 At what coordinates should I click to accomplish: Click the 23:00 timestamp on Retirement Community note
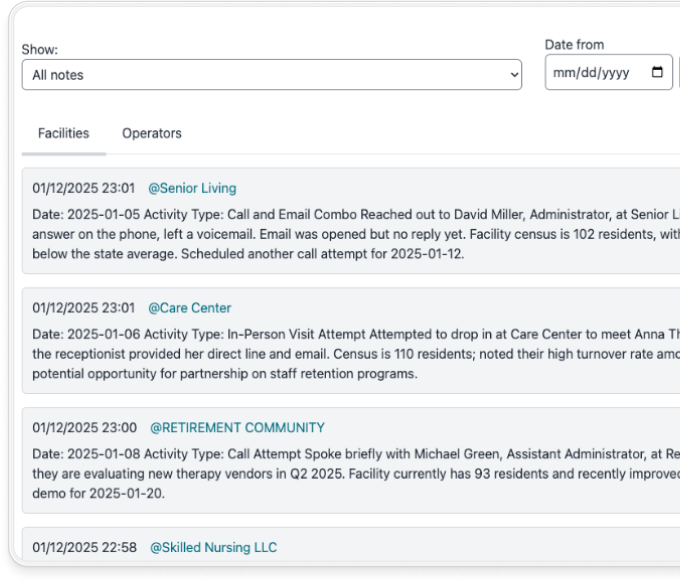(83, 428)
